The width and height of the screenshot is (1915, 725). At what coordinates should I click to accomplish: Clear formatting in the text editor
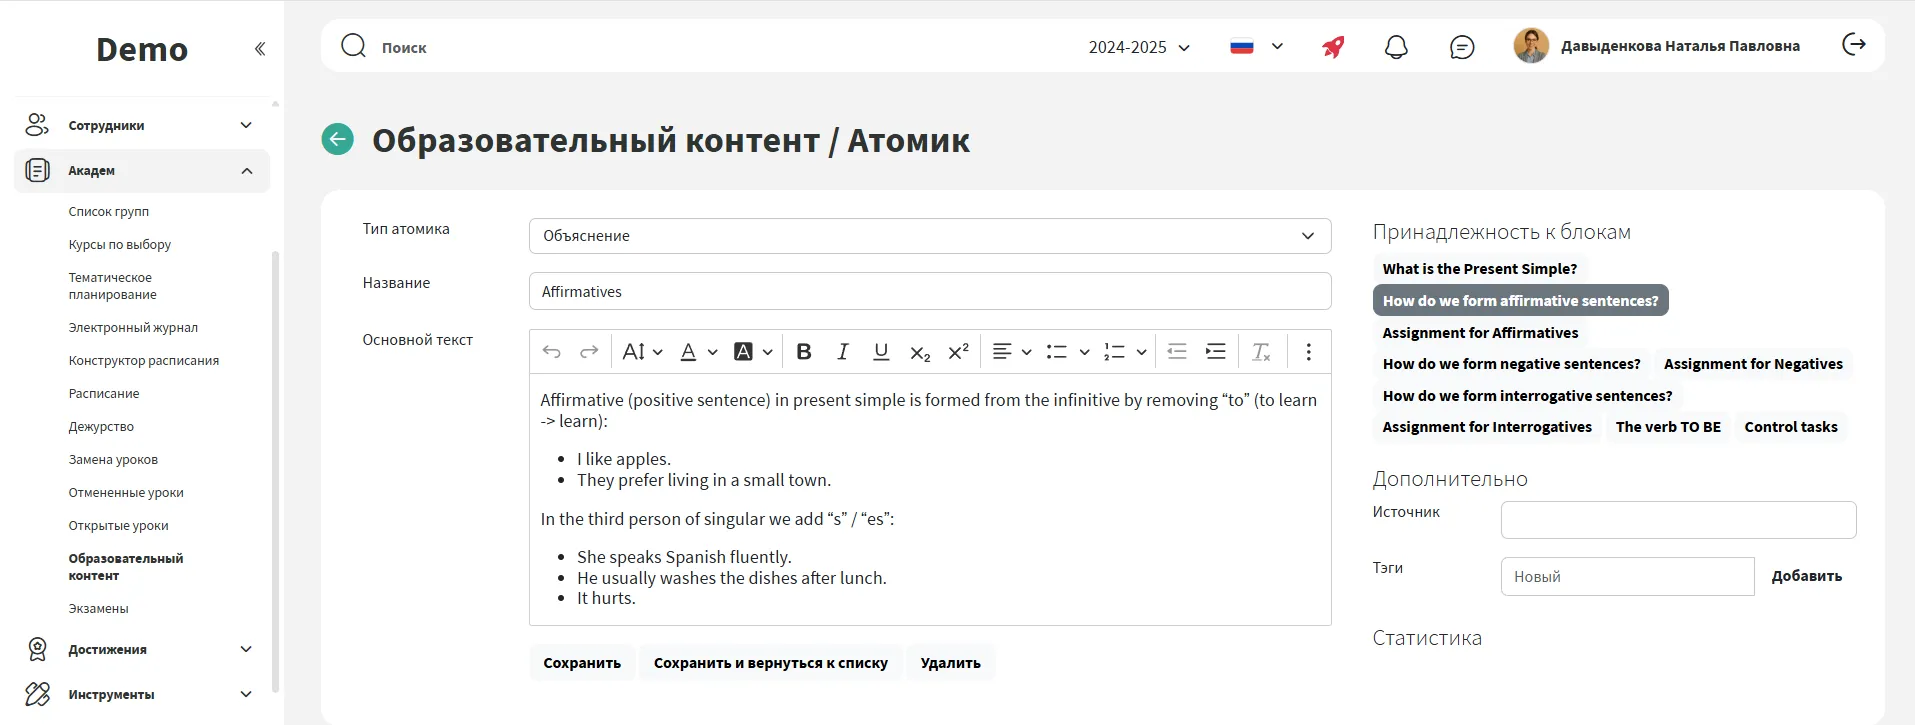[x=1261, y=352]
